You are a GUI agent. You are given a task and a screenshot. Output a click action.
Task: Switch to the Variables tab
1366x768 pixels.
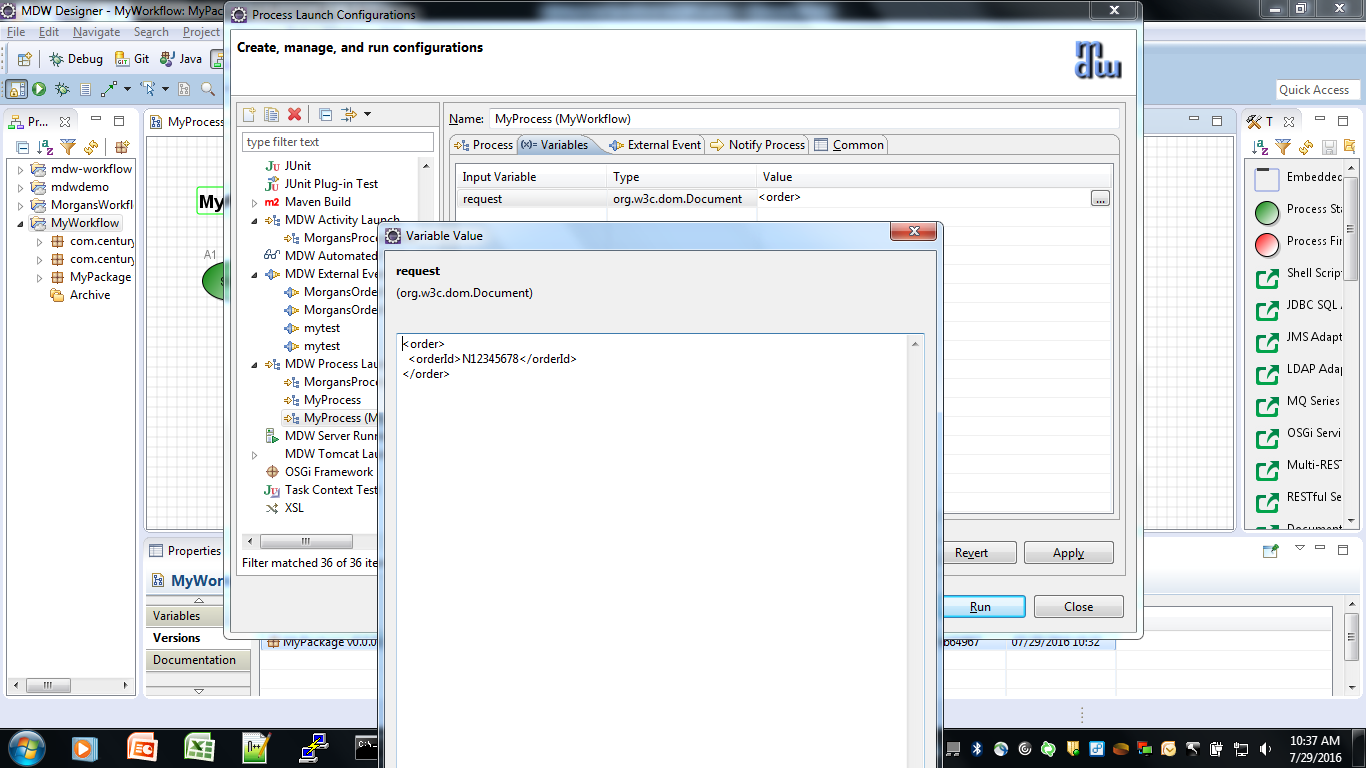coord(555,145)
